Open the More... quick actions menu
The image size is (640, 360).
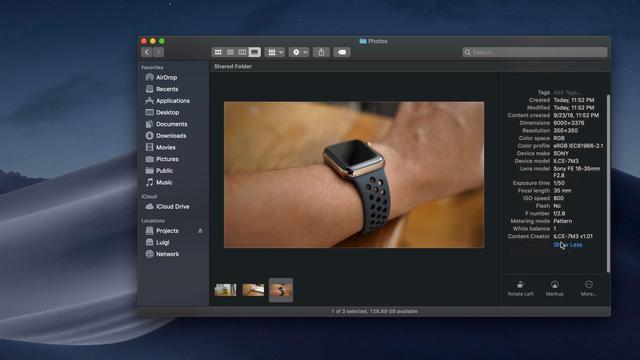(x=589, y=288)
